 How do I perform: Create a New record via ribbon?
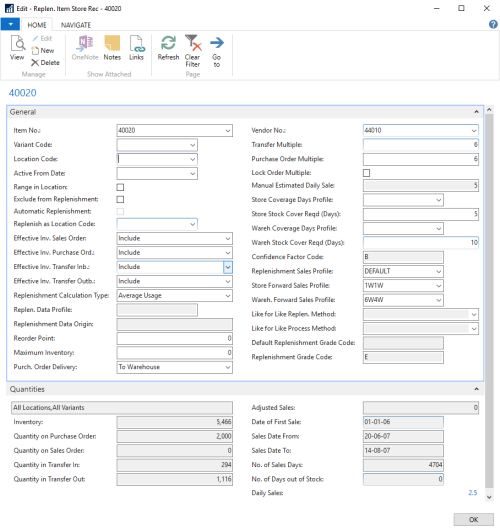coord(43,51)
